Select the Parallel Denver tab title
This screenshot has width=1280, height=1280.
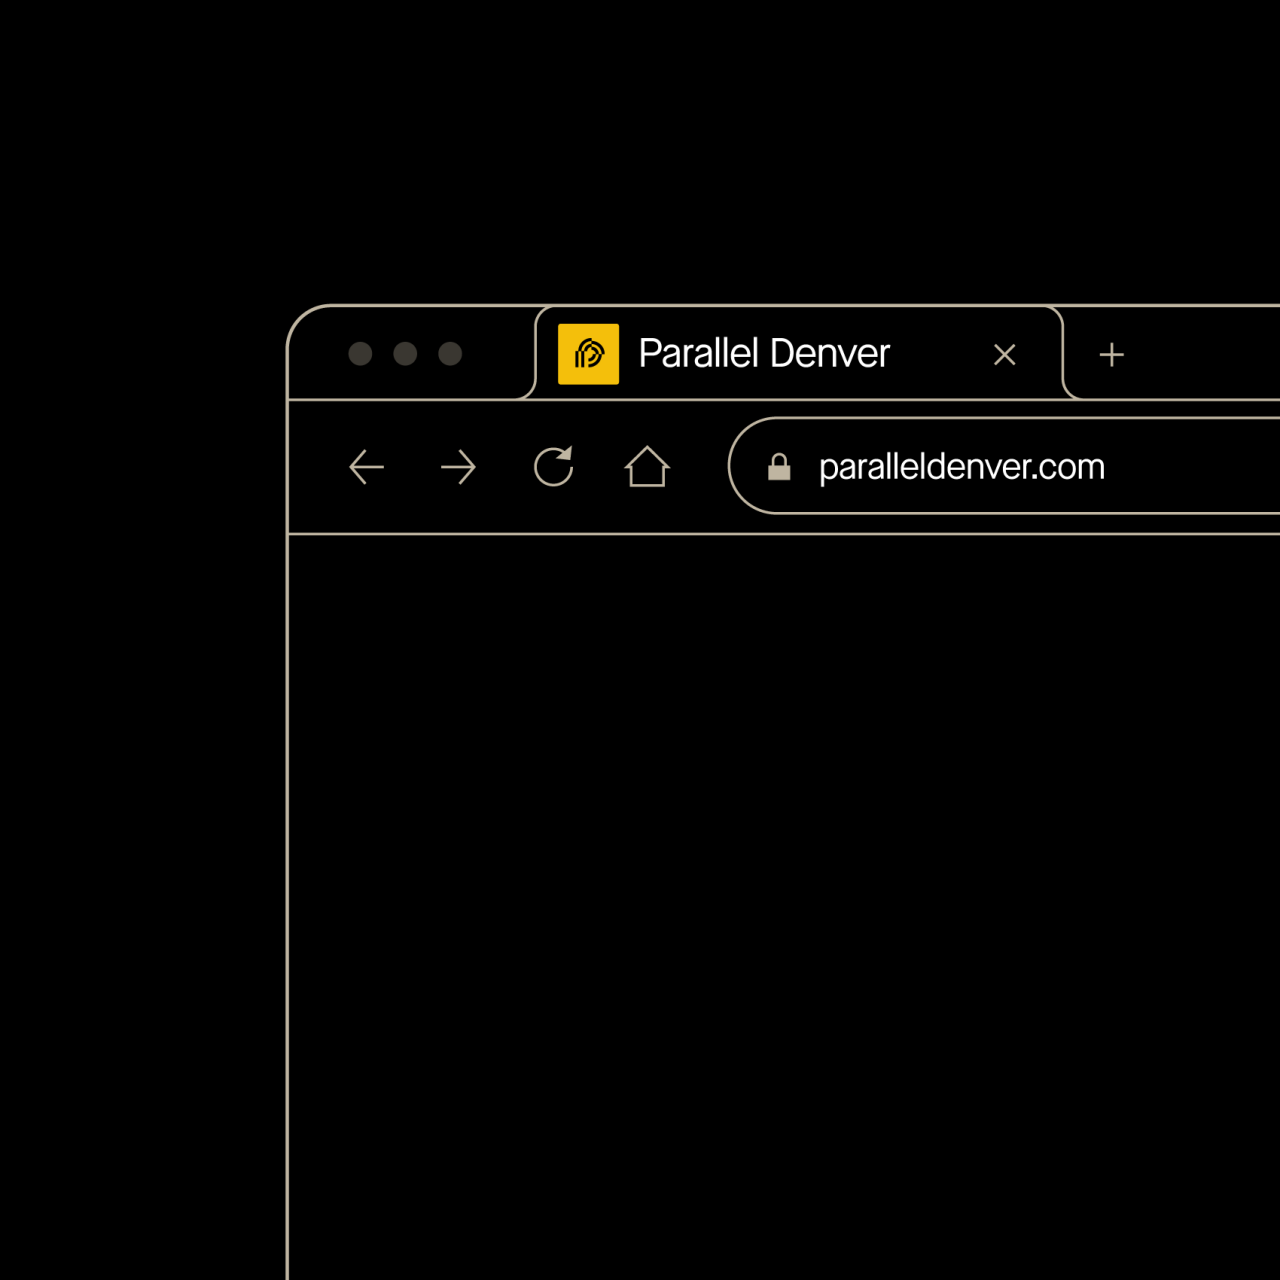[763, 354]
